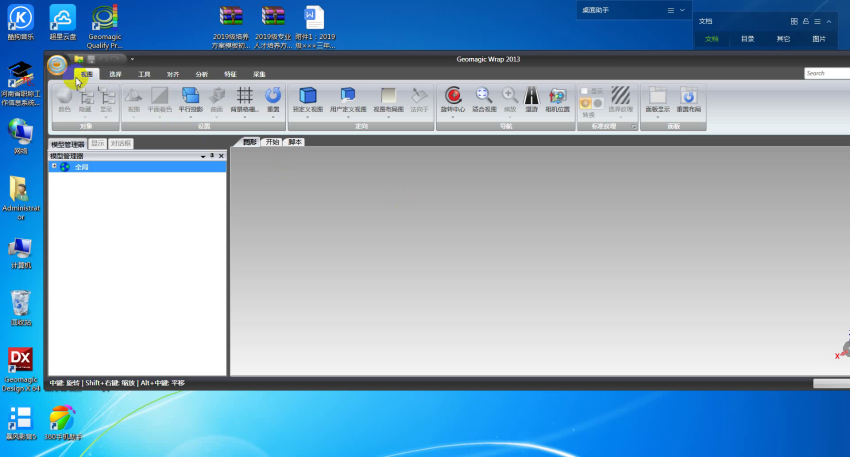
Task: Click the 适合视图 fit view magnifier icon
Action: [x=484, y=96]
